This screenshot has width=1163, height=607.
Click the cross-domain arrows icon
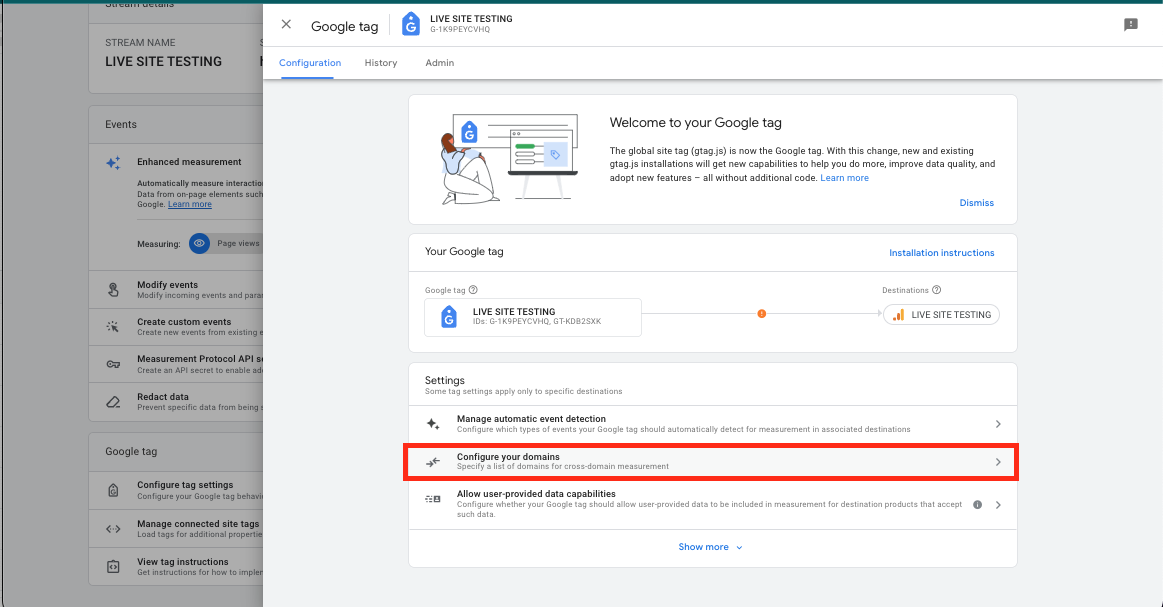pos(433,462)
